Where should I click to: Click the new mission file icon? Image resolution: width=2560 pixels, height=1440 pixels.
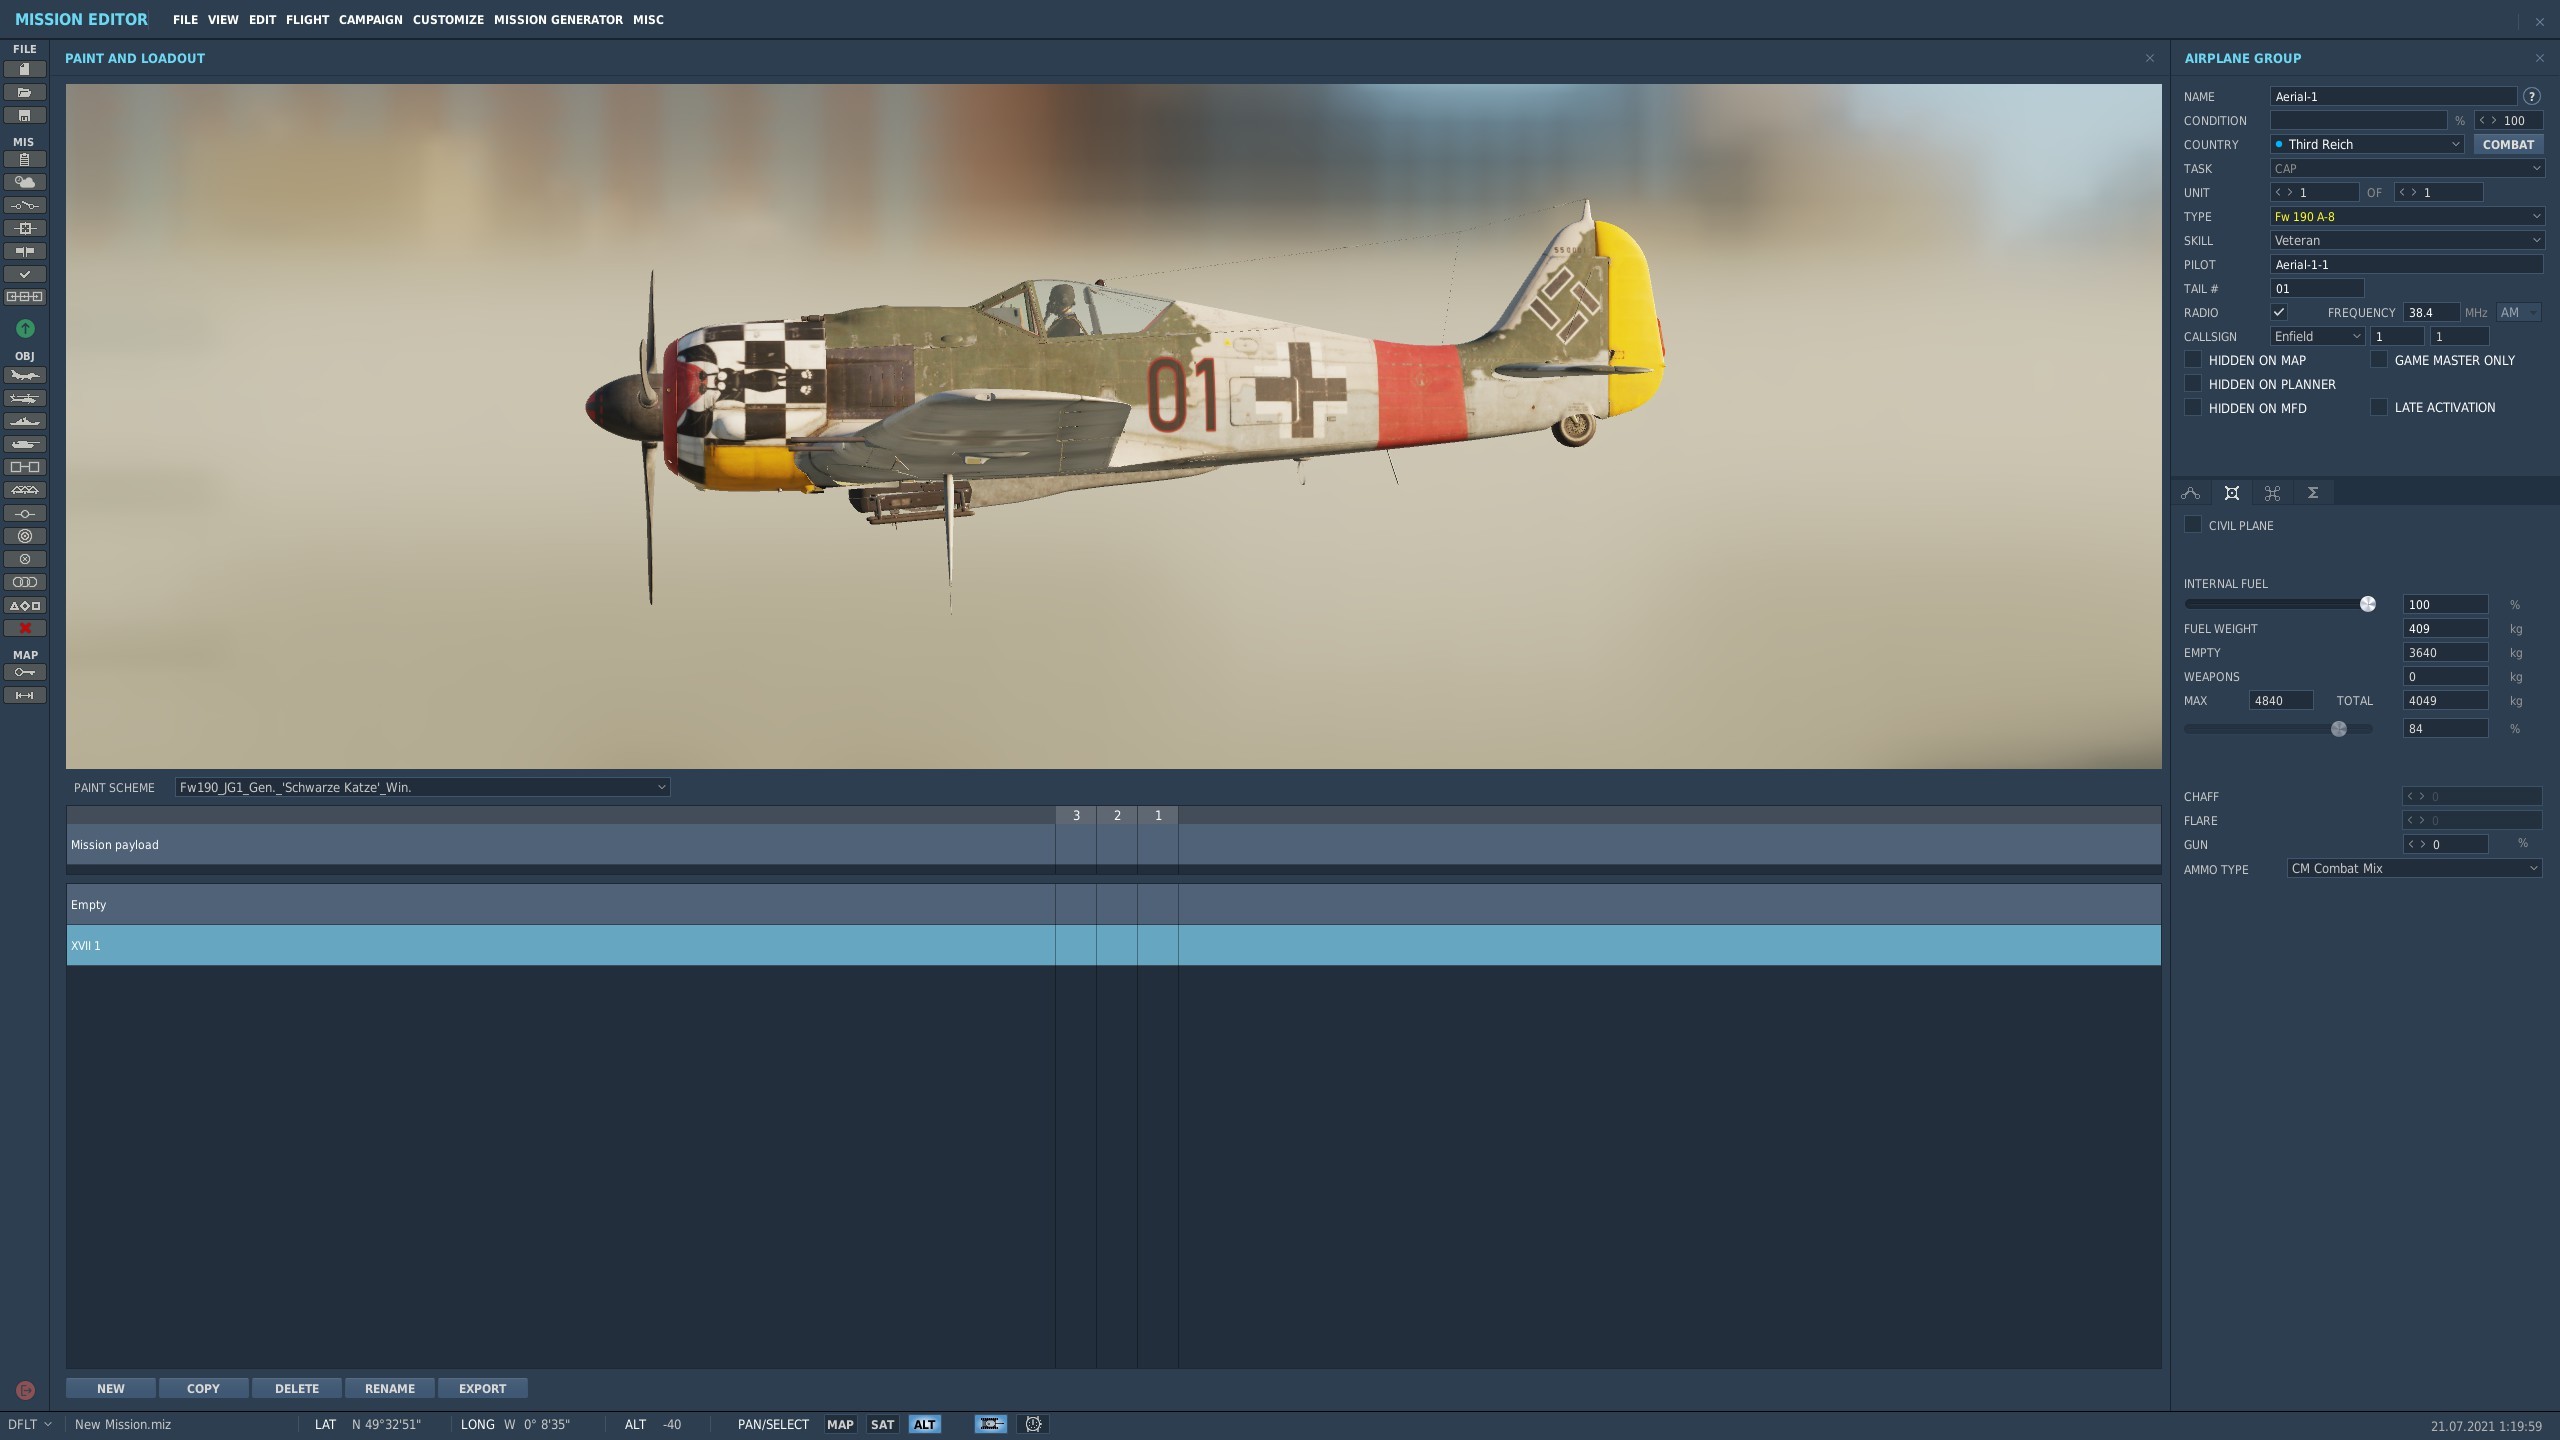coord(25,69)
